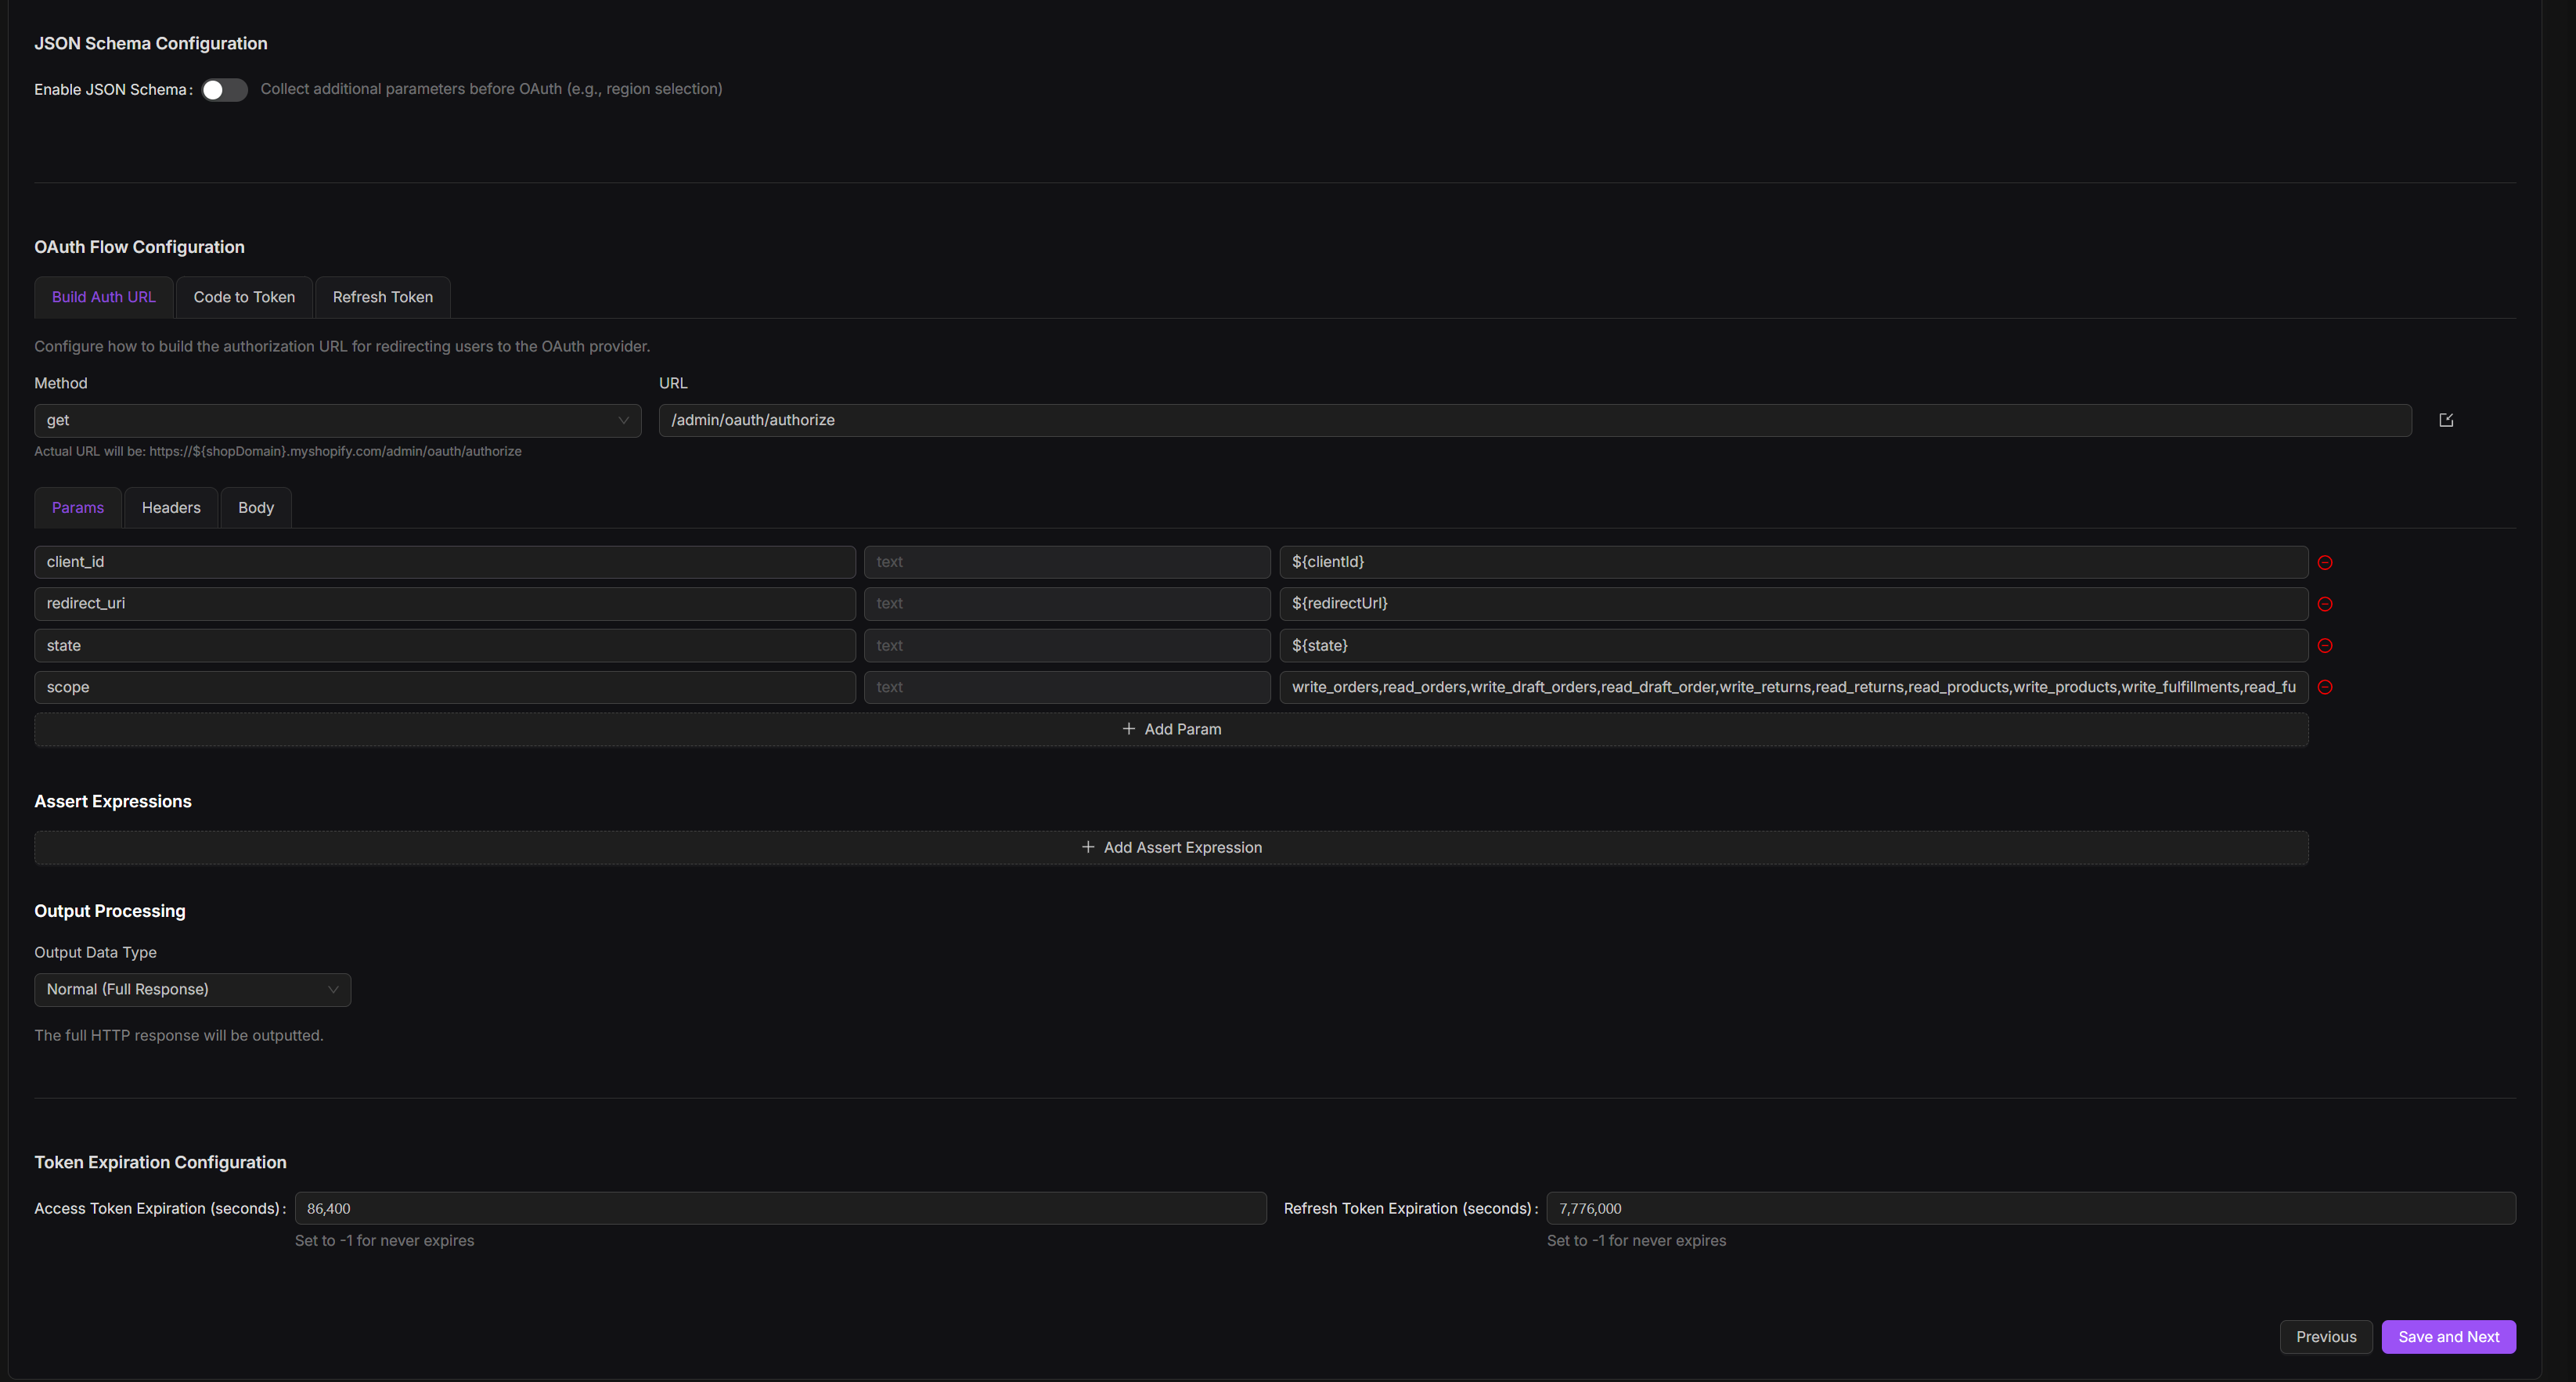This screenshot has width=2576, height=1382.
Task: Click the /admin/oauth/authorize URL field
Action: tap(1400, 420)
